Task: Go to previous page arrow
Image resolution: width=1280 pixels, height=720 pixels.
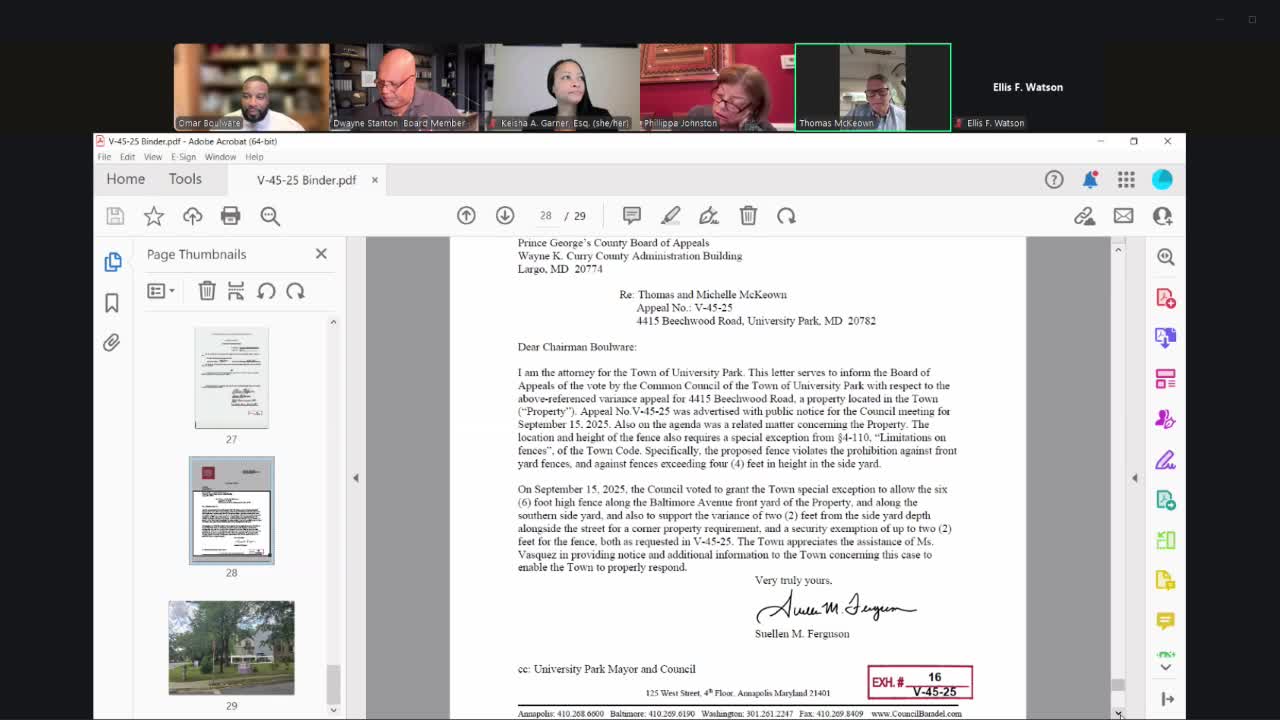Action: click(466, 216)
